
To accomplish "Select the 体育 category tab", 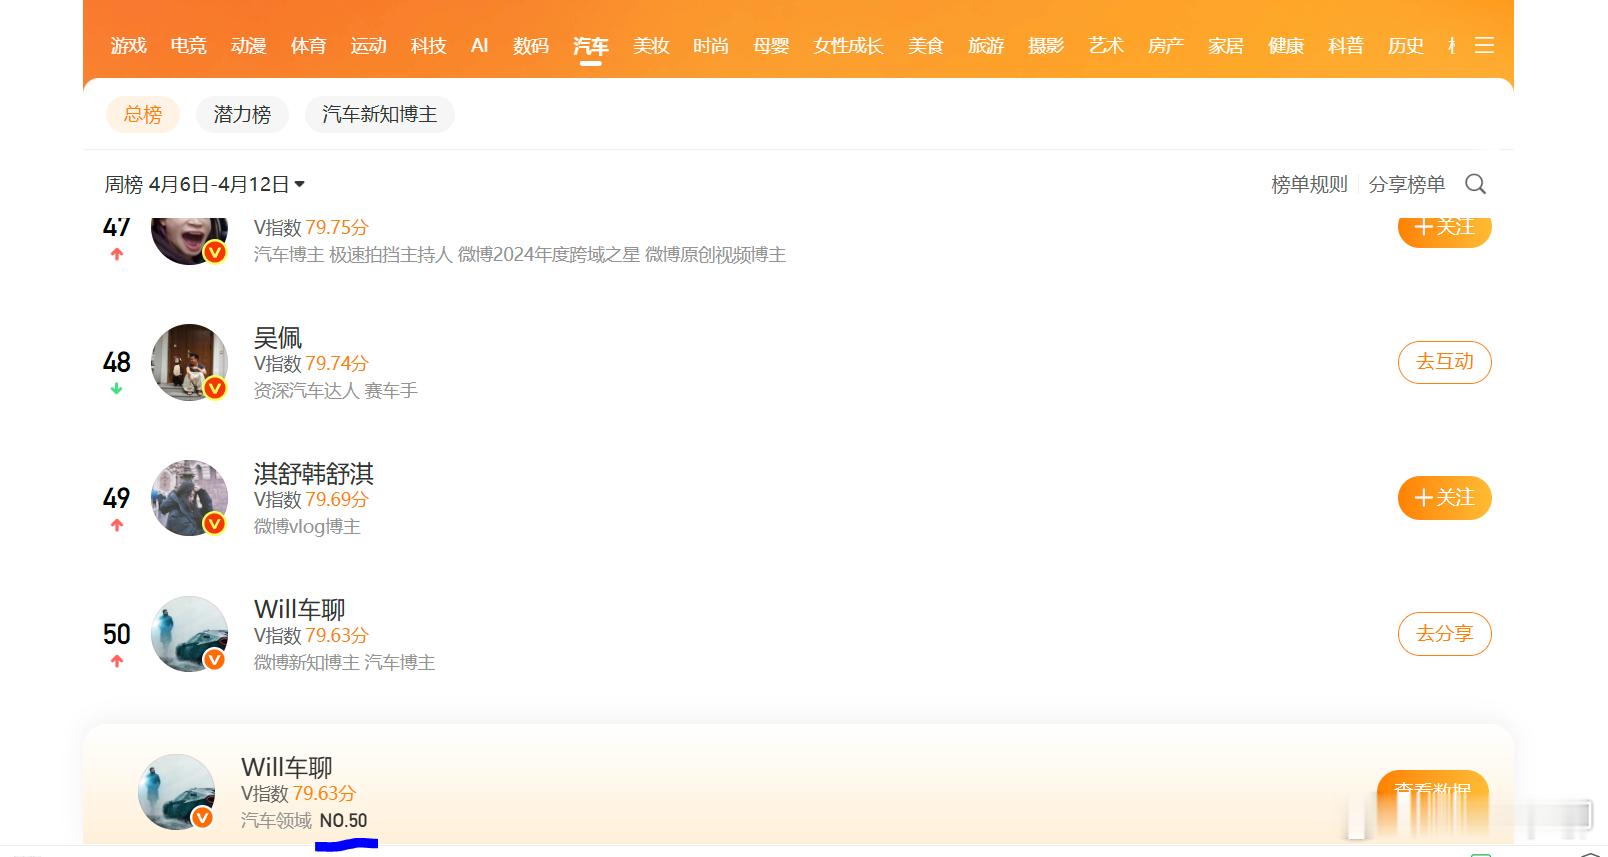I will 308,46.
